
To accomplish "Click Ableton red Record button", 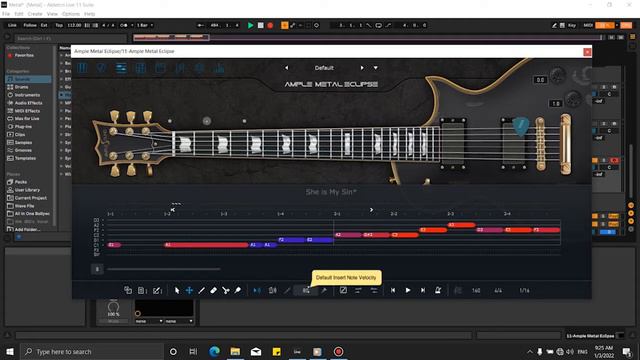I will (x=270, y=25).
